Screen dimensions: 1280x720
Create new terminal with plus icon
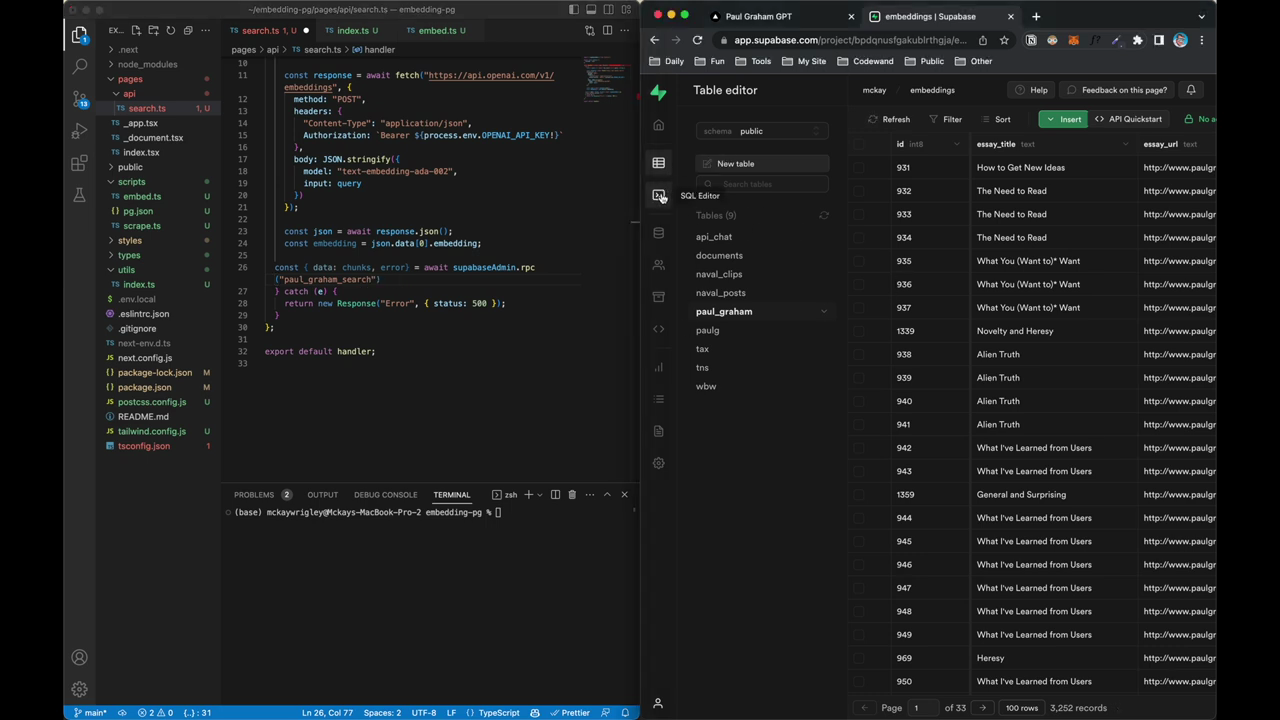(529, 494)
